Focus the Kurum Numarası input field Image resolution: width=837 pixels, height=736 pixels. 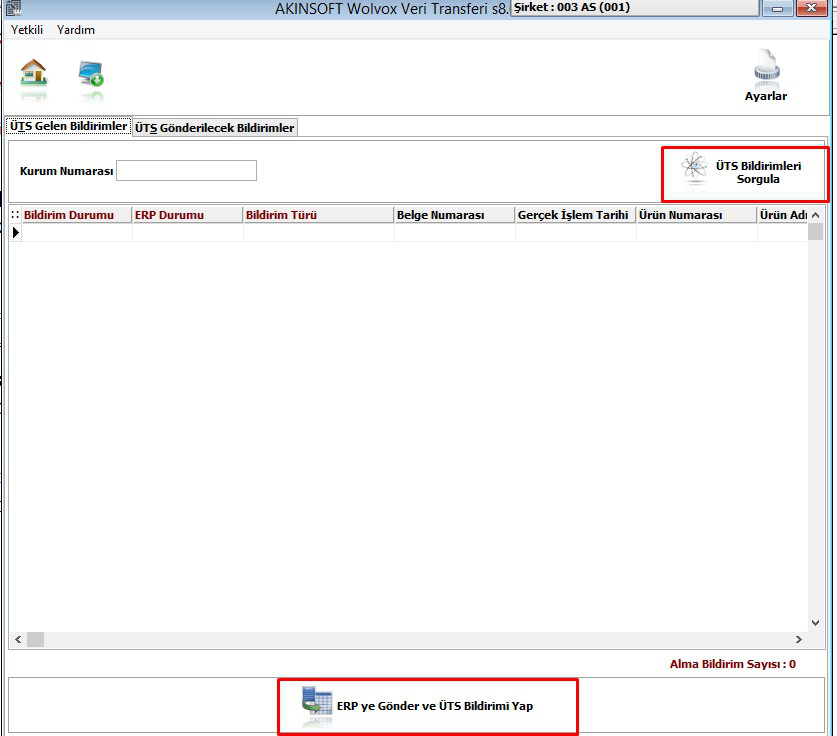coord(186,171)
